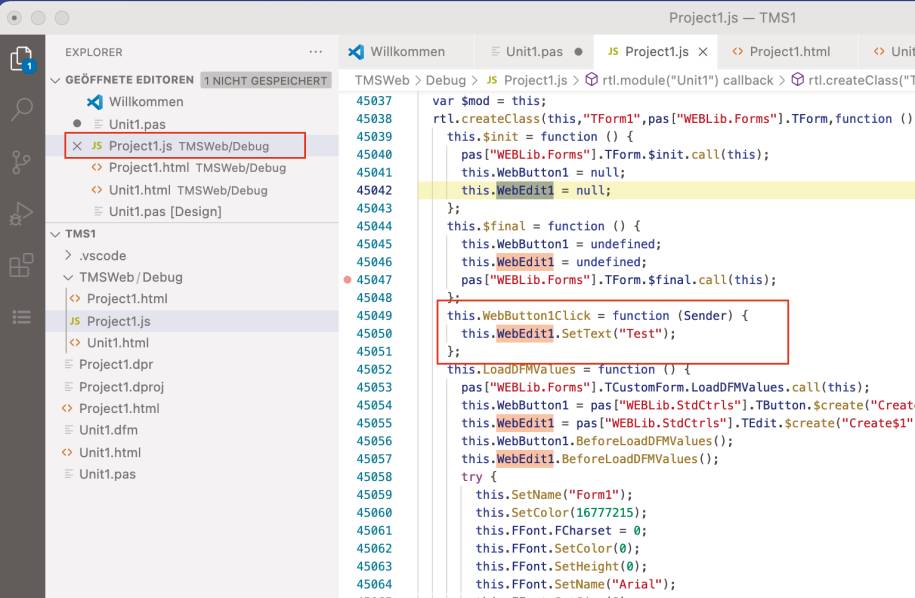The height and width of the screenshot is (598, 915).
Task: Open the Source Control view icon
Action: pos(22,162)
